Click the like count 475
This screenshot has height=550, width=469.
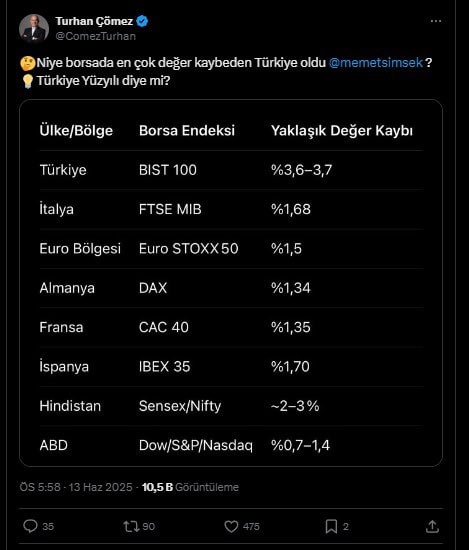(x=251, y=526)
